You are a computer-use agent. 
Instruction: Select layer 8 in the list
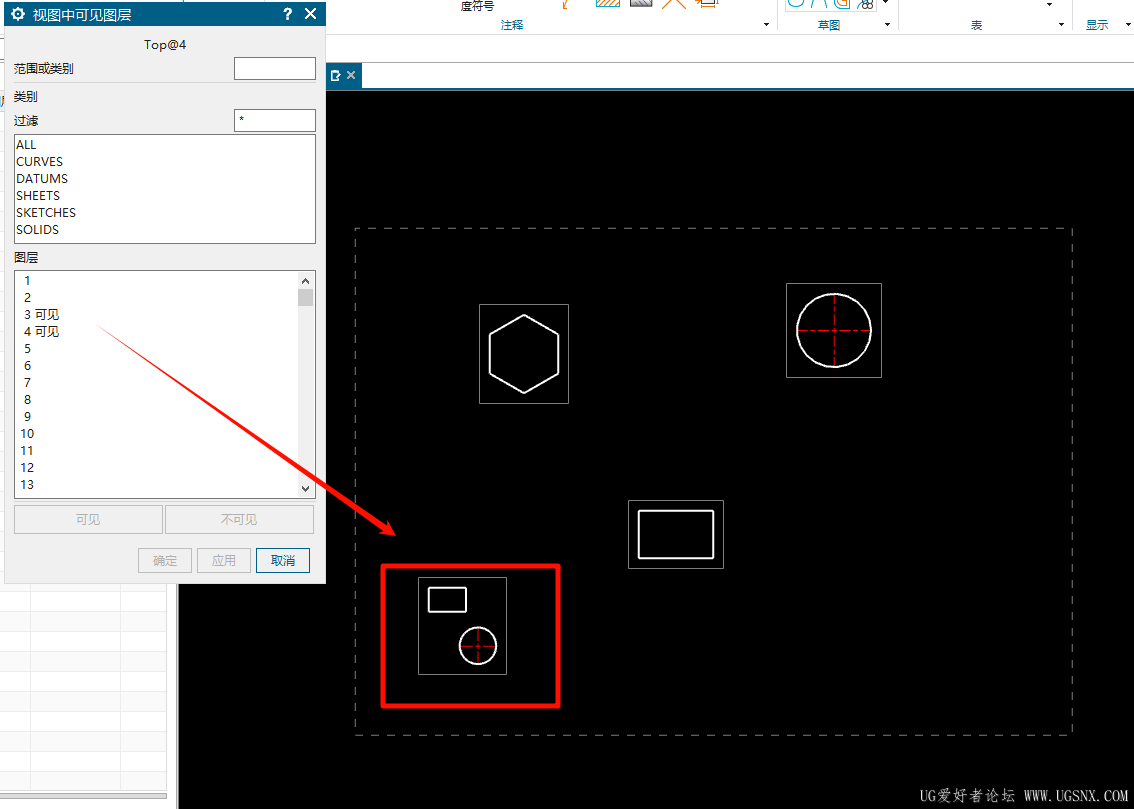coord(155,400)
